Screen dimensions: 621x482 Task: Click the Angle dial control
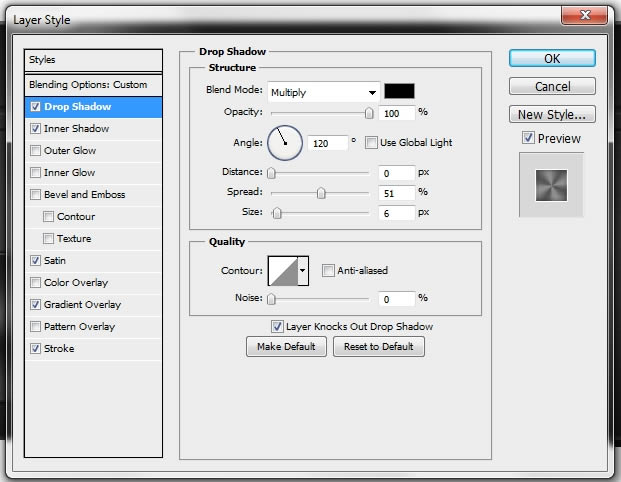[285, 143]
